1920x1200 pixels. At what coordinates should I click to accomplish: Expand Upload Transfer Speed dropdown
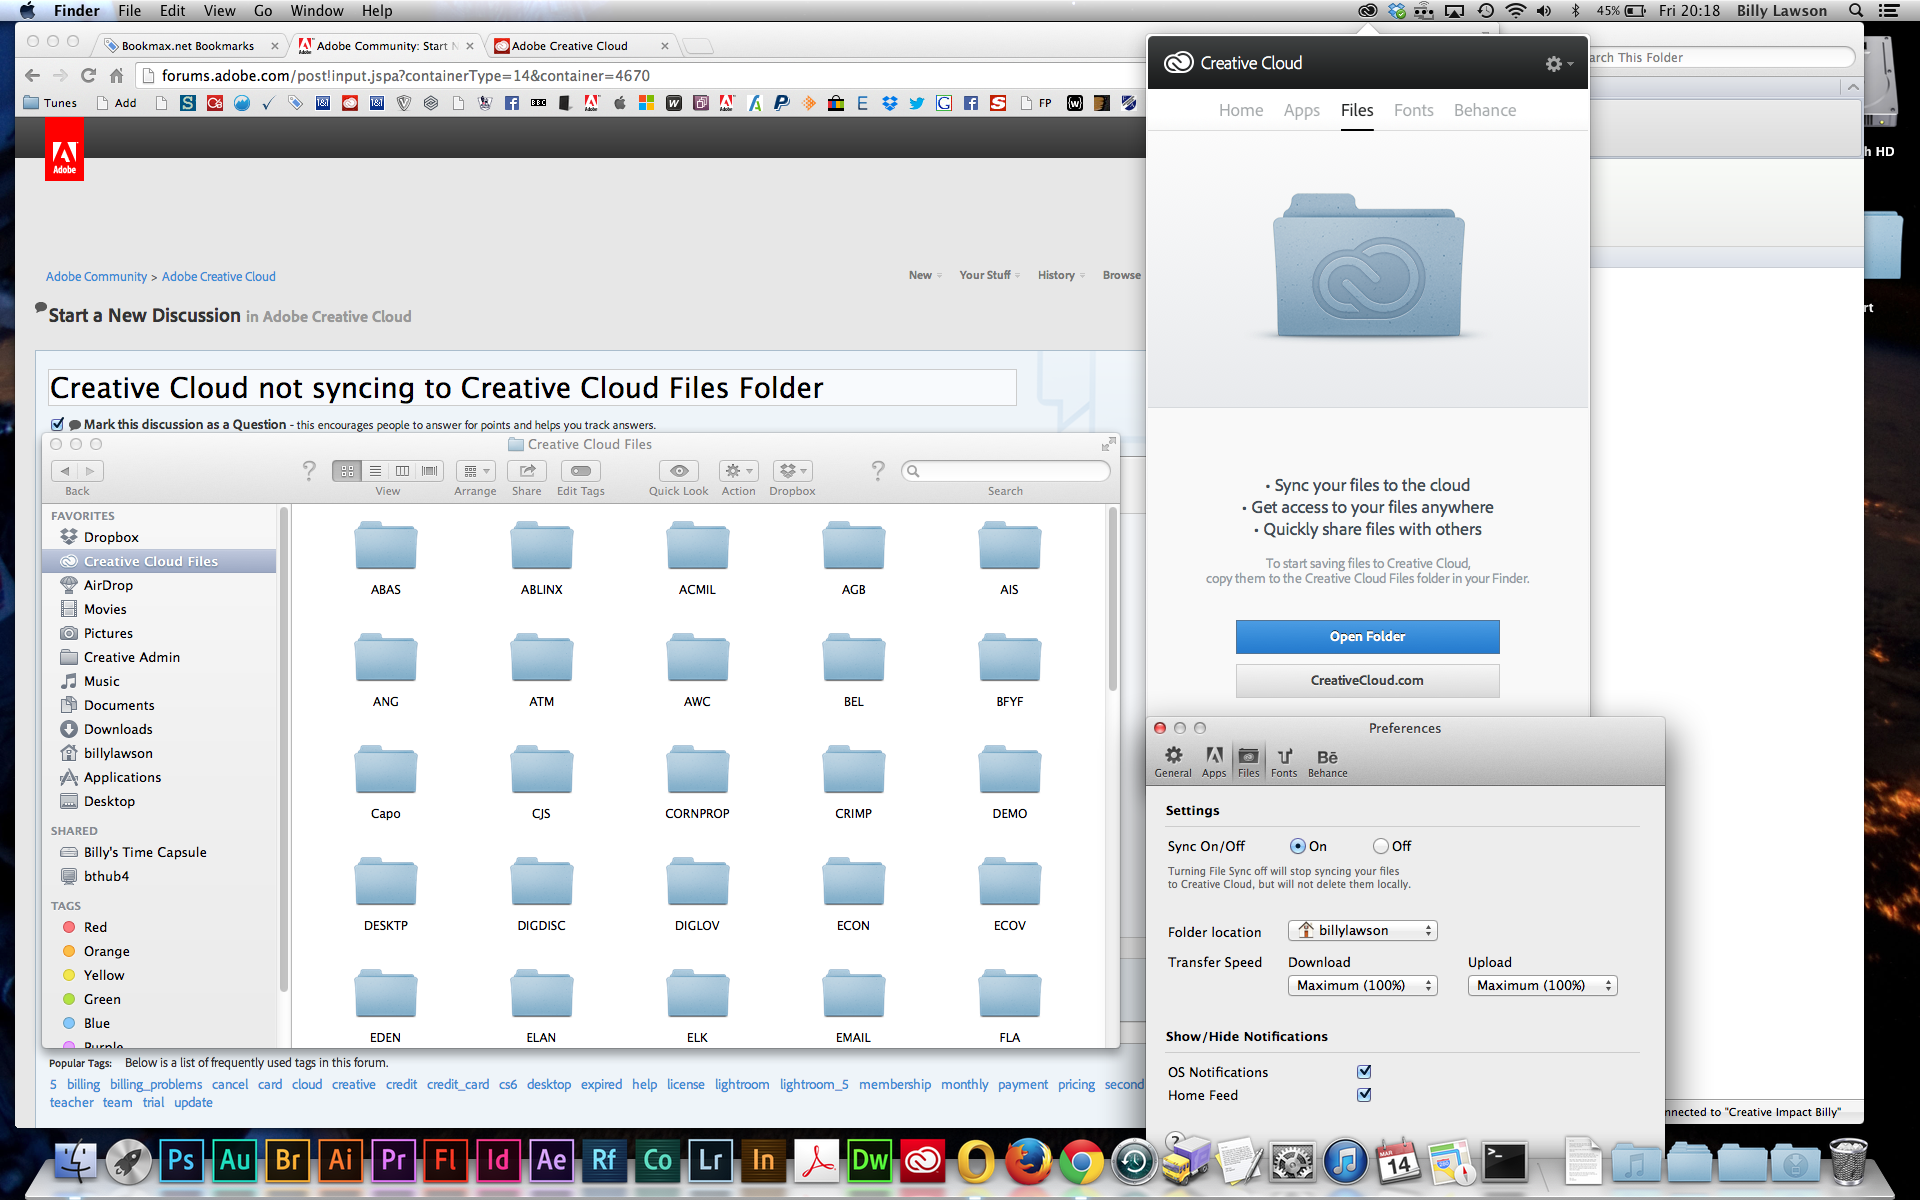[x=1538, y=984]
